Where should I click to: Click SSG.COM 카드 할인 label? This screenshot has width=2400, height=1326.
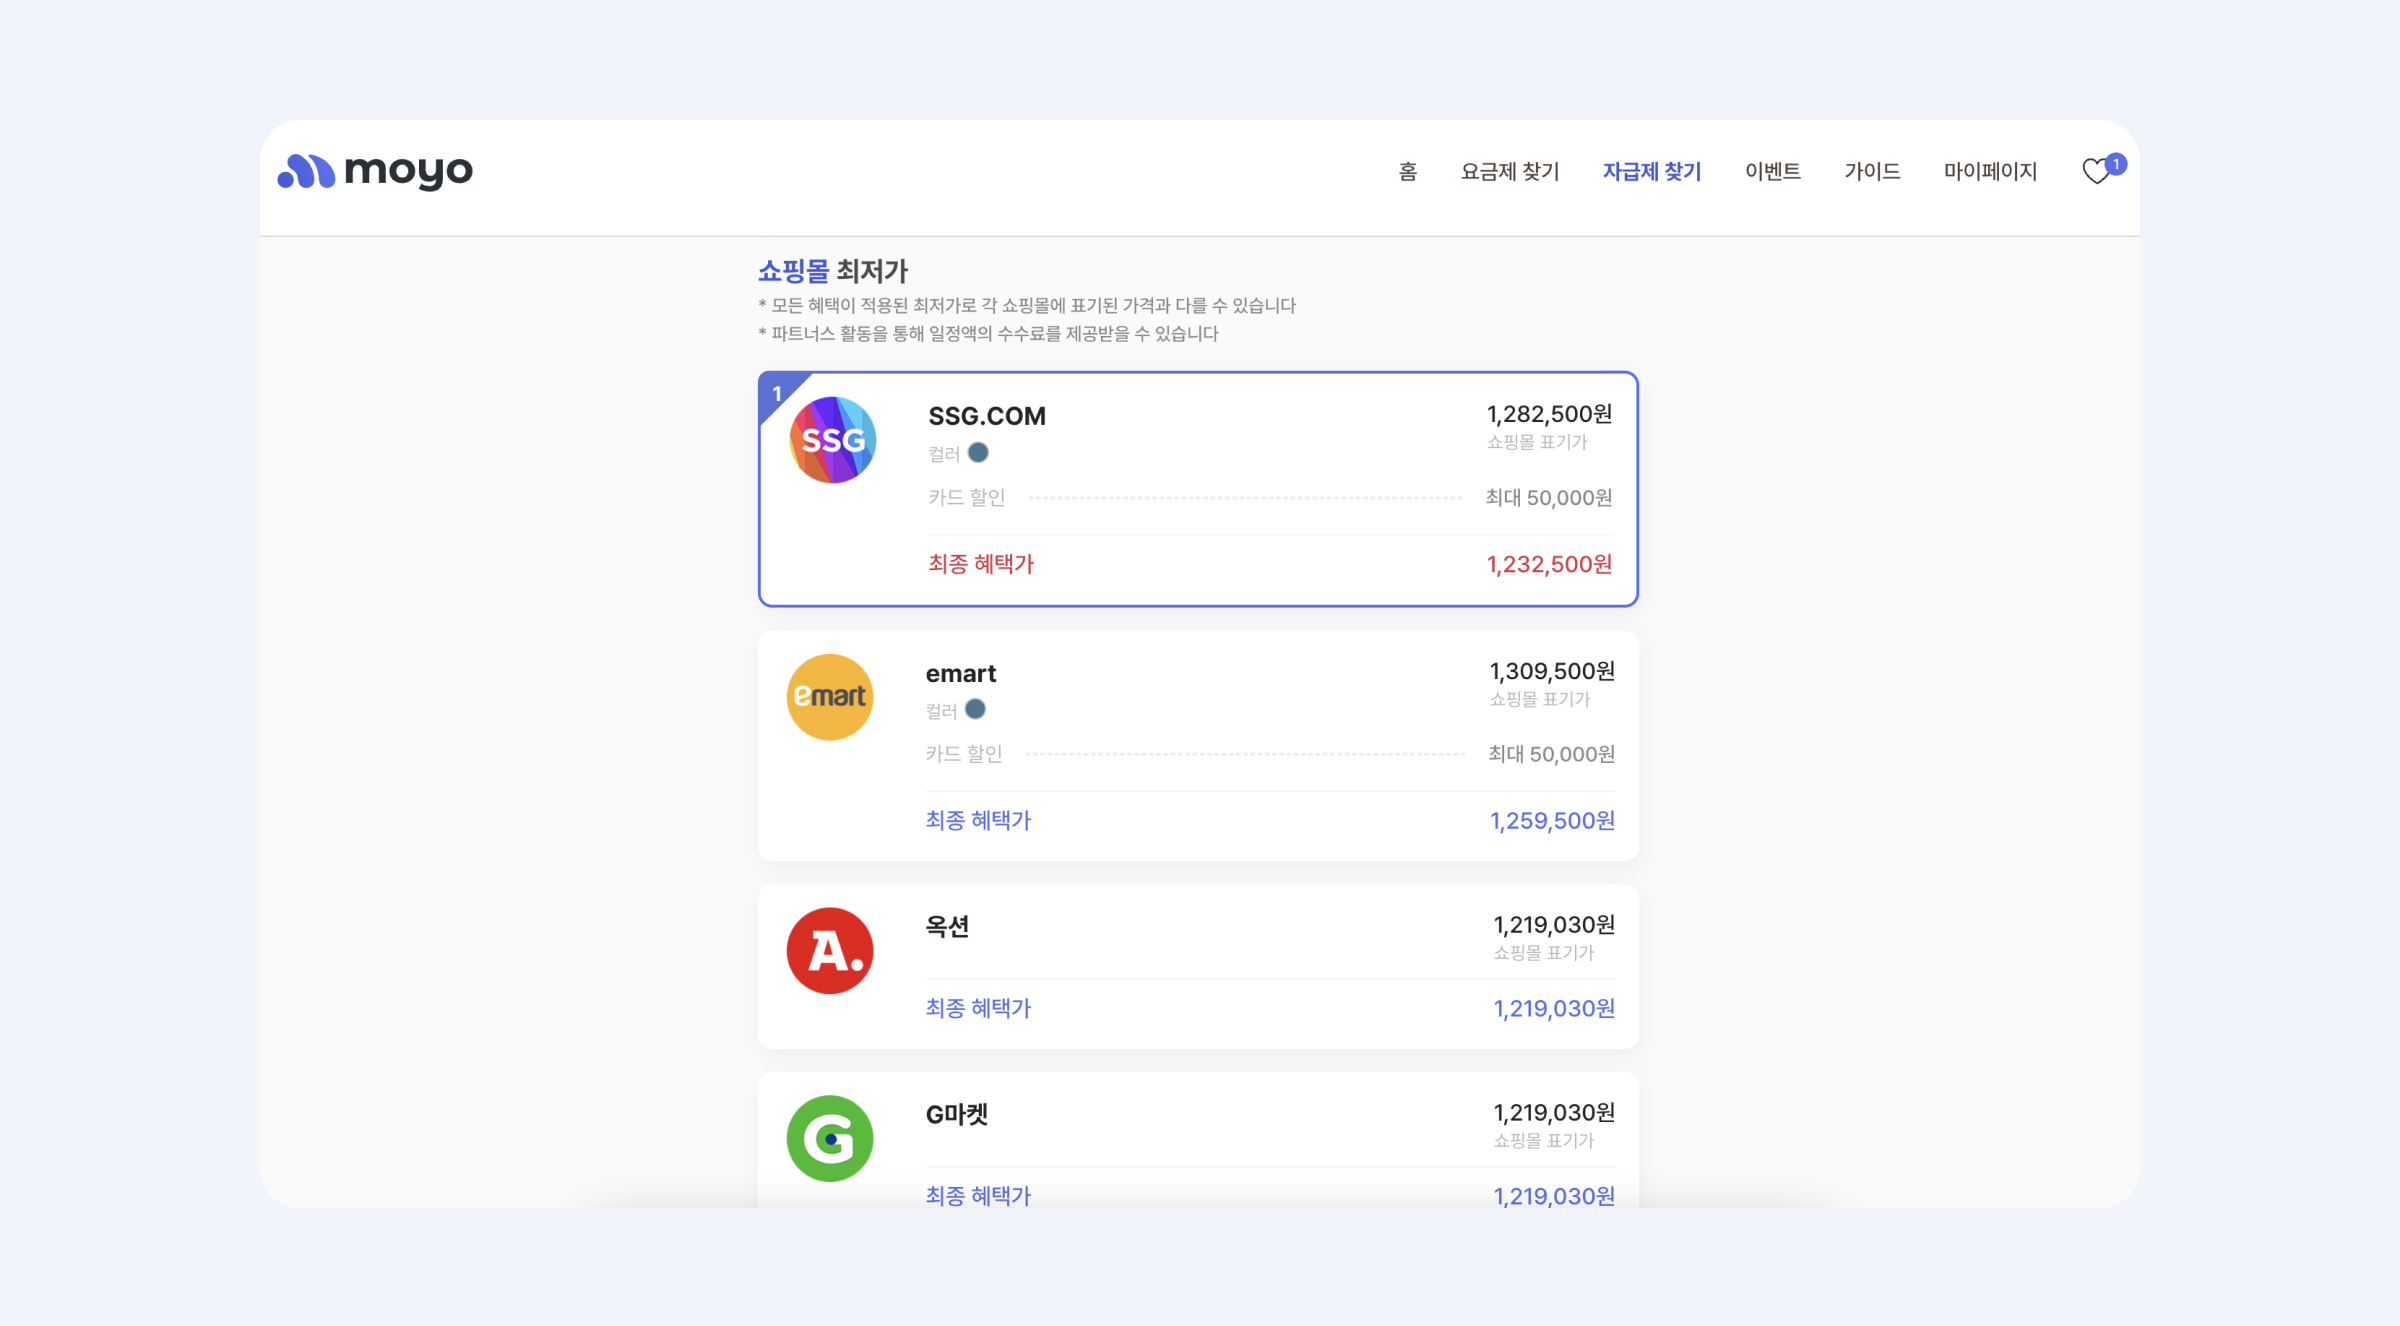coord(966,497)
